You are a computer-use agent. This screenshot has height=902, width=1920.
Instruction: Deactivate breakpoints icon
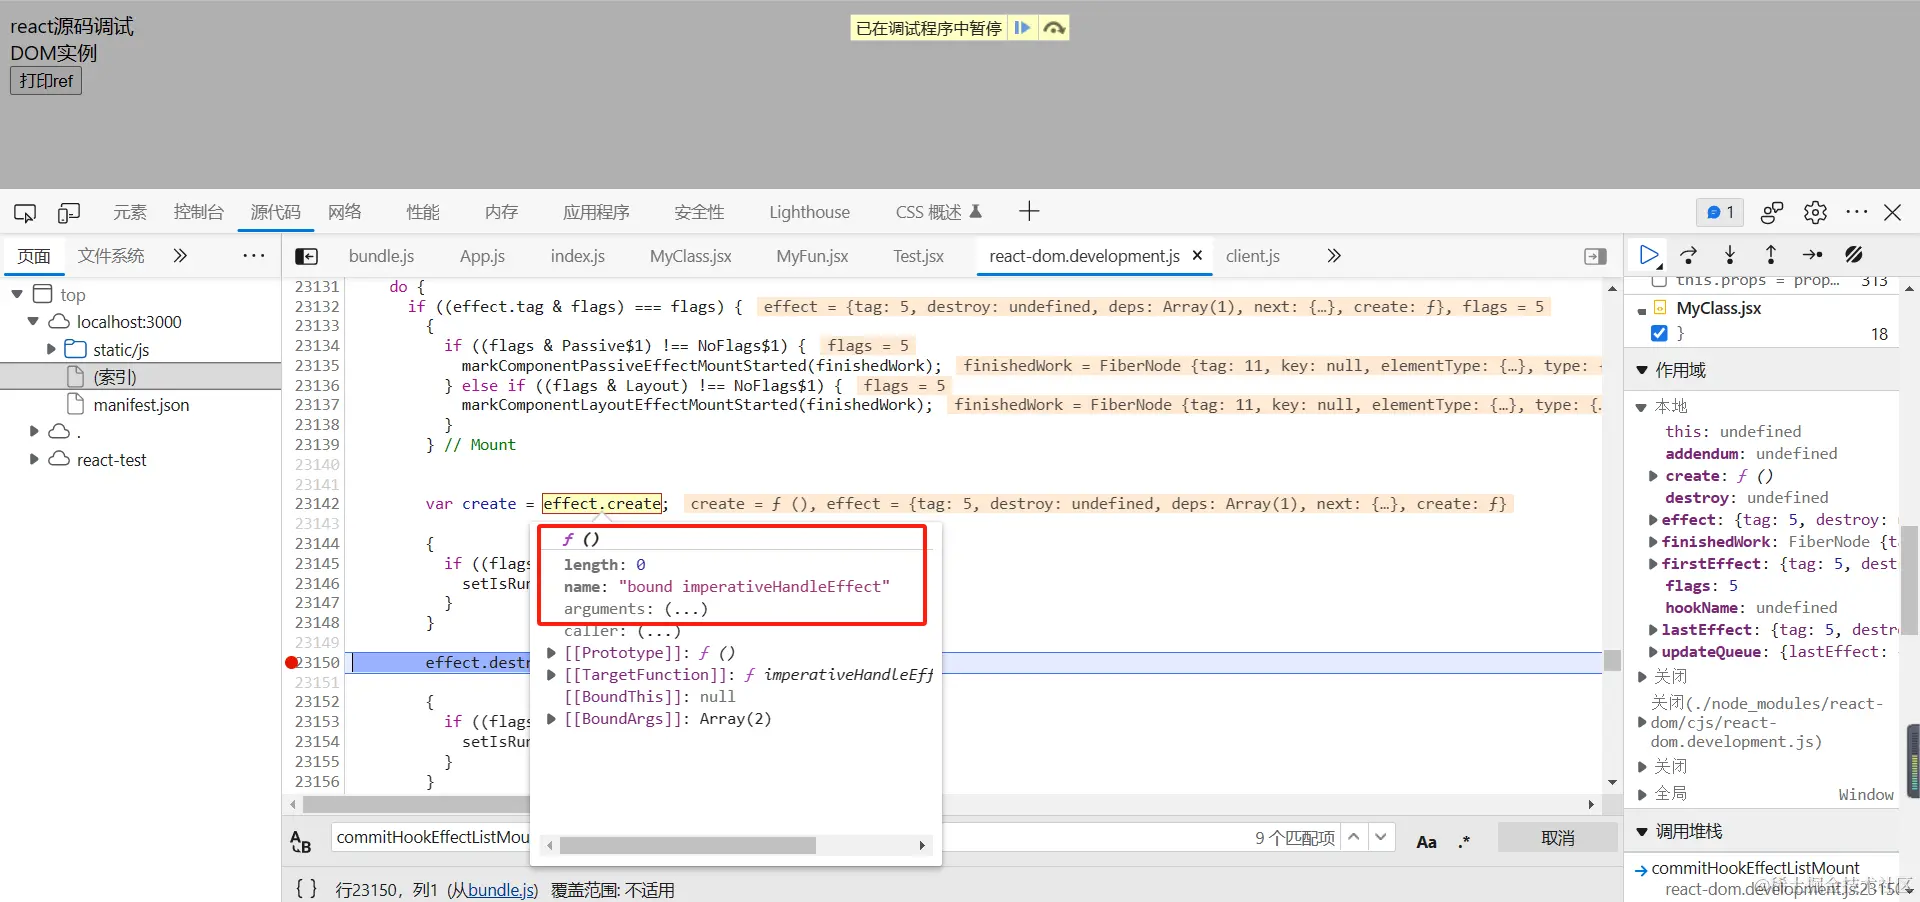(x=1854, y=255)
